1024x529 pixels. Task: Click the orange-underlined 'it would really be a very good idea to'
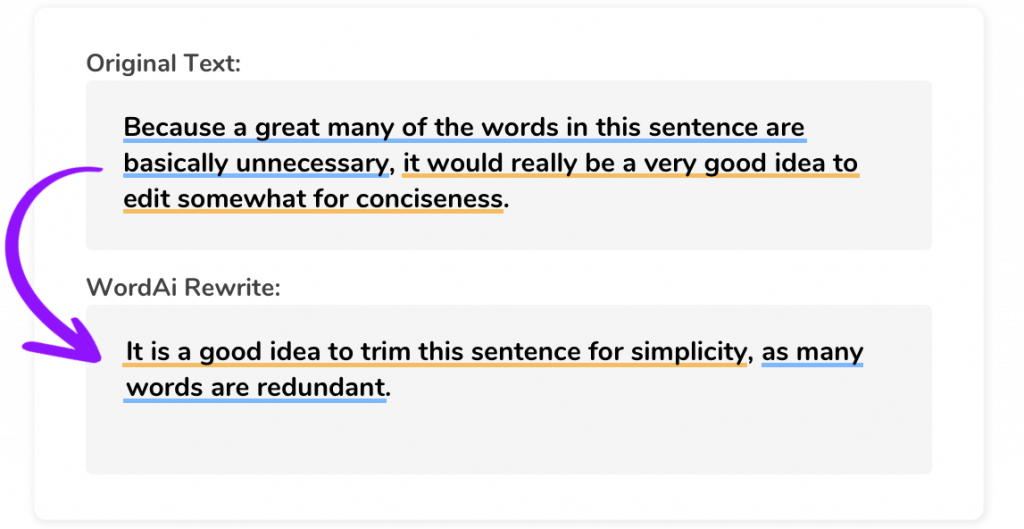coord(630,163)
